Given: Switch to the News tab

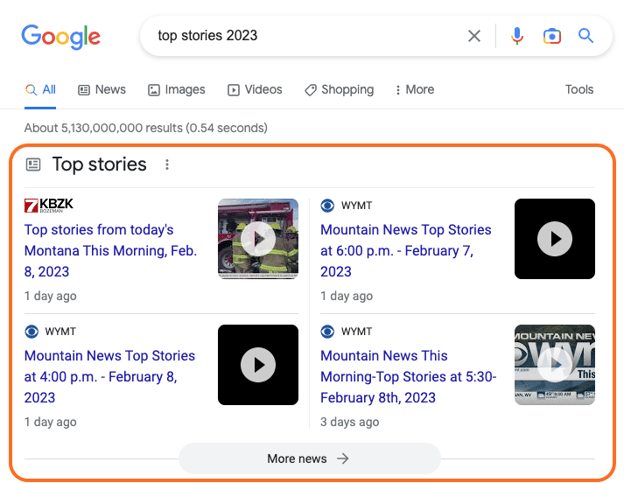Looking at the screenshot, I should (102, 90).
